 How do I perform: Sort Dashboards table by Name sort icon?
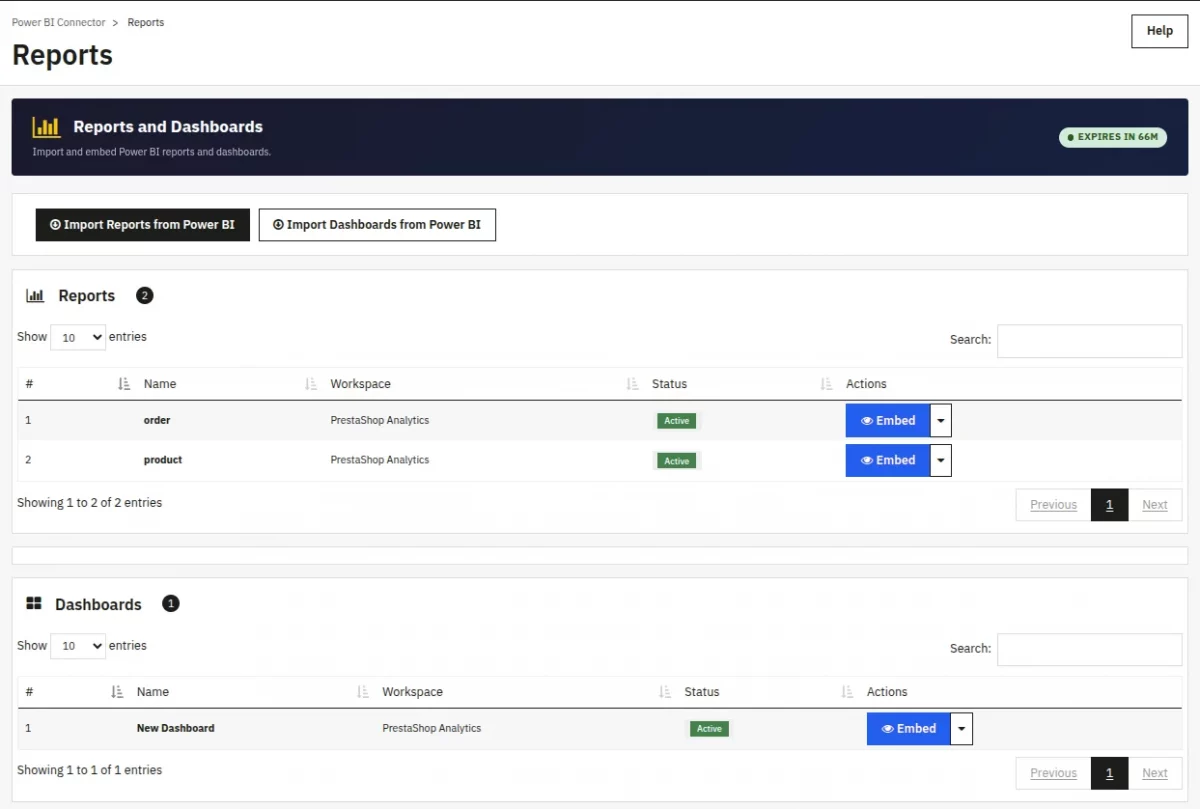coord(363,692)
